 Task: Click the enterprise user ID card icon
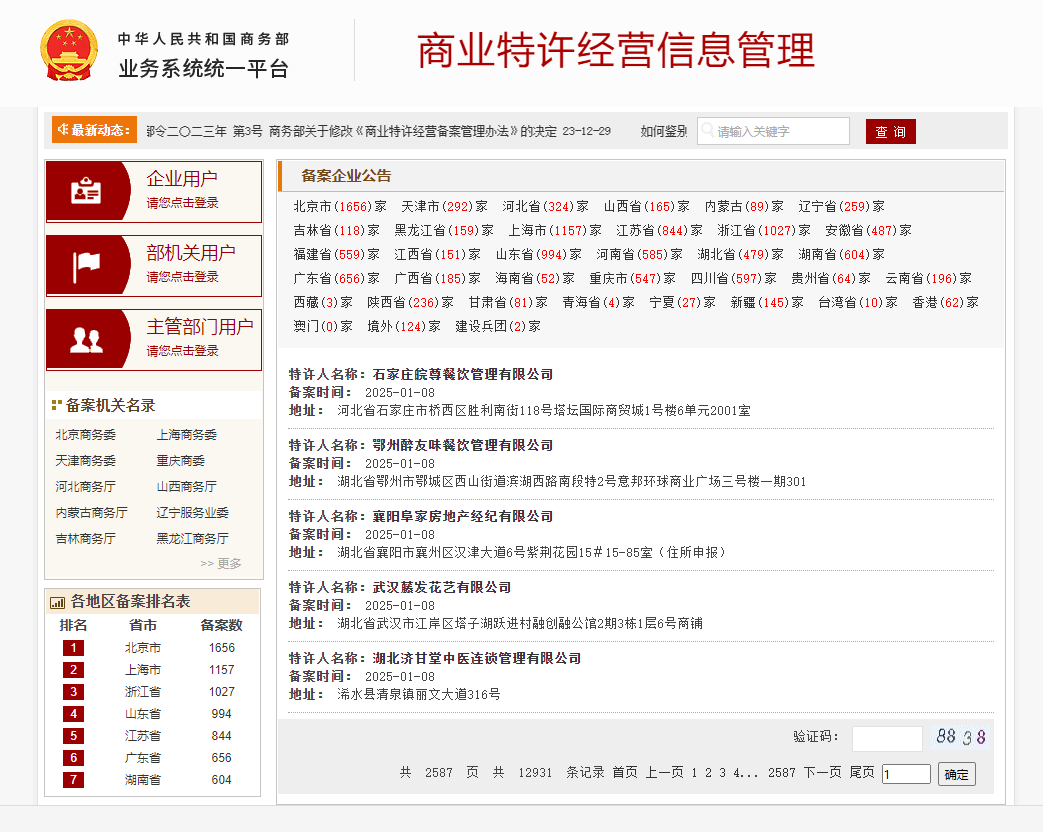pyautogui.click(x=86, y=191)
